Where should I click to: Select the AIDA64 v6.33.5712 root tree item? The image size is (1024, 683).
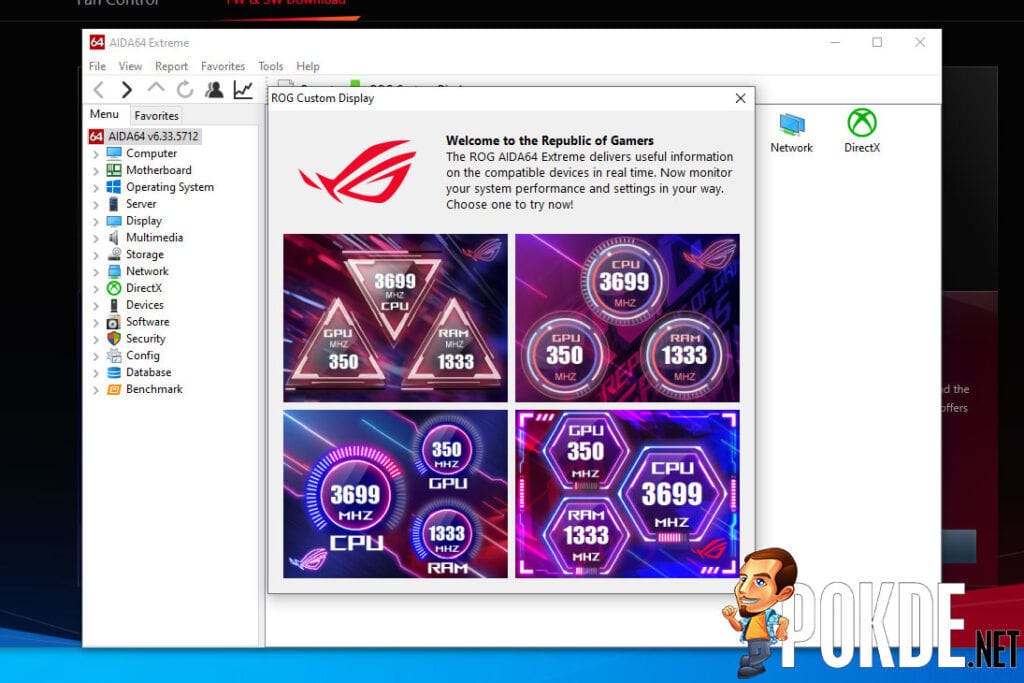point(153,136)
